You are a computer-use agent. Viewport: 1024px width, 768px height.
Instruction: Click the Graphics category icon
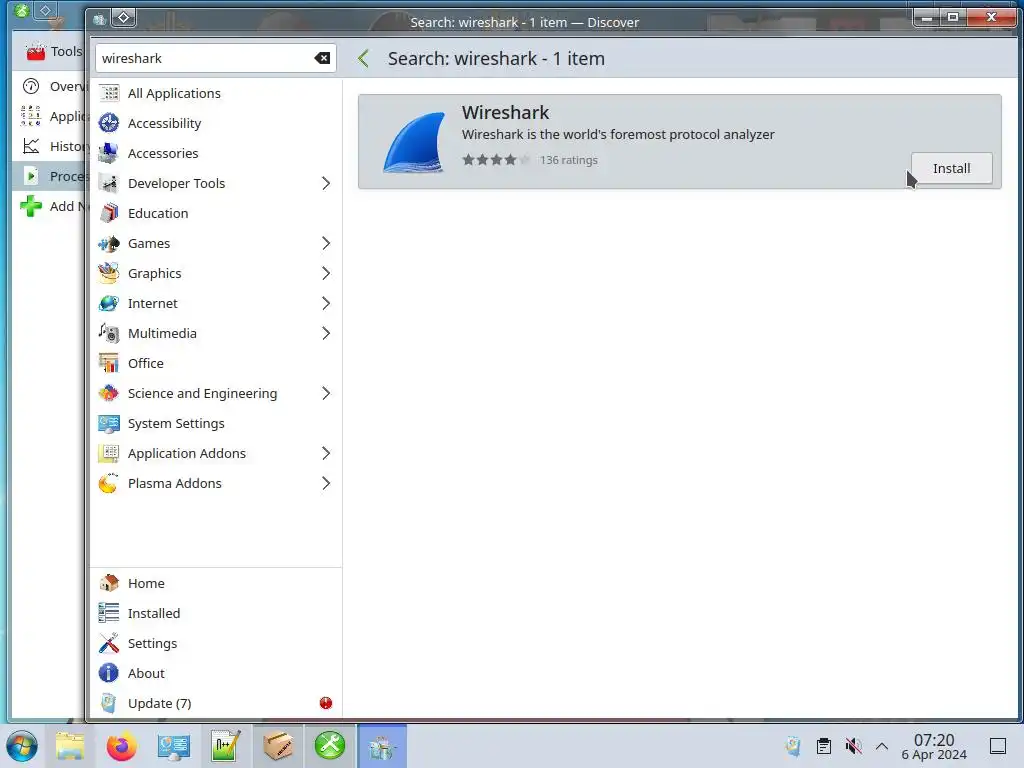[x=108, y=274]
